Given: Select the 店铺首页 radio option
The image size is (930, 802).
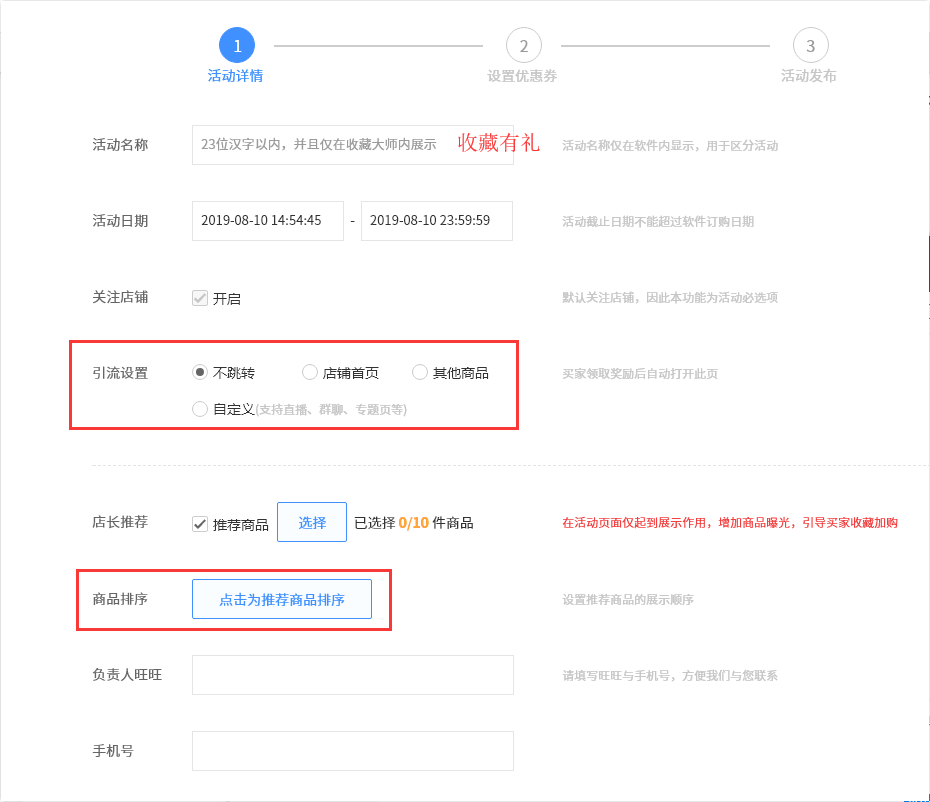Looking at the screenshot, I should click(x=310, y=373).
